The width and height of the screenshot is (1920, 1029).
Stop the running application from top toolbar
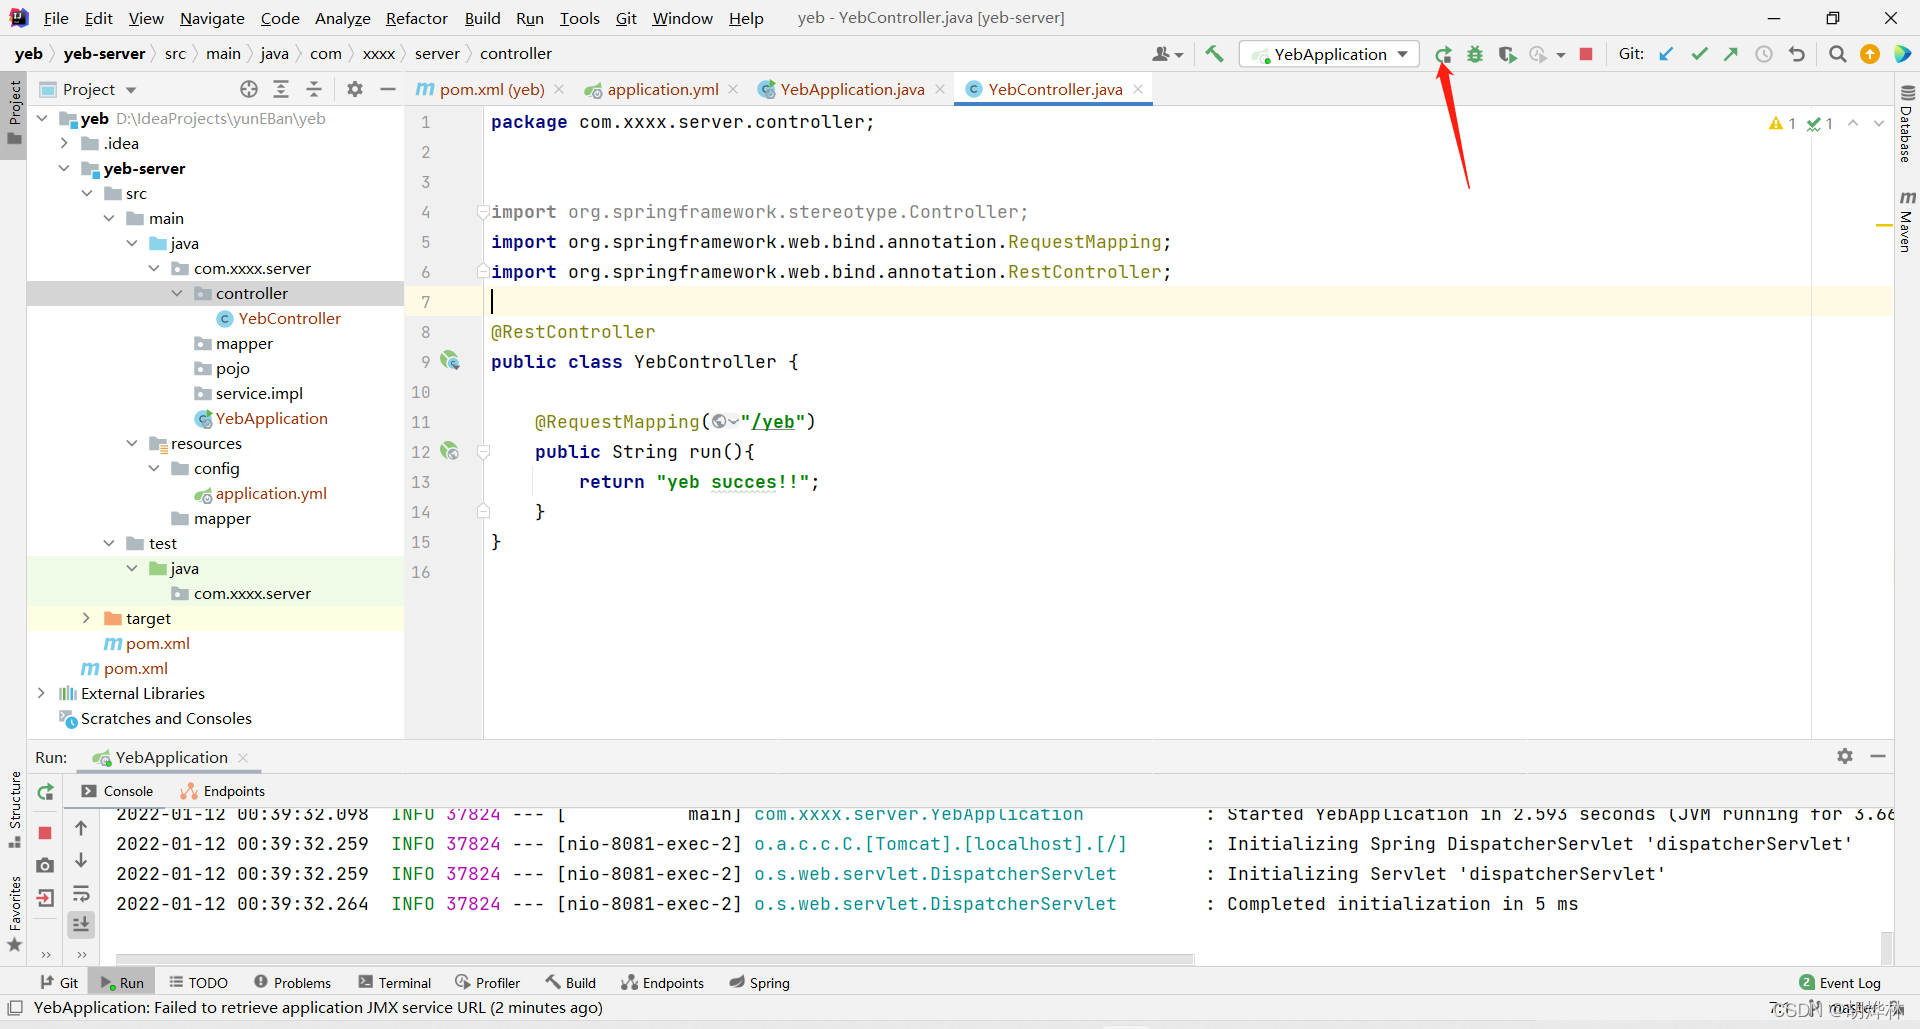[x=1586, y=54]
